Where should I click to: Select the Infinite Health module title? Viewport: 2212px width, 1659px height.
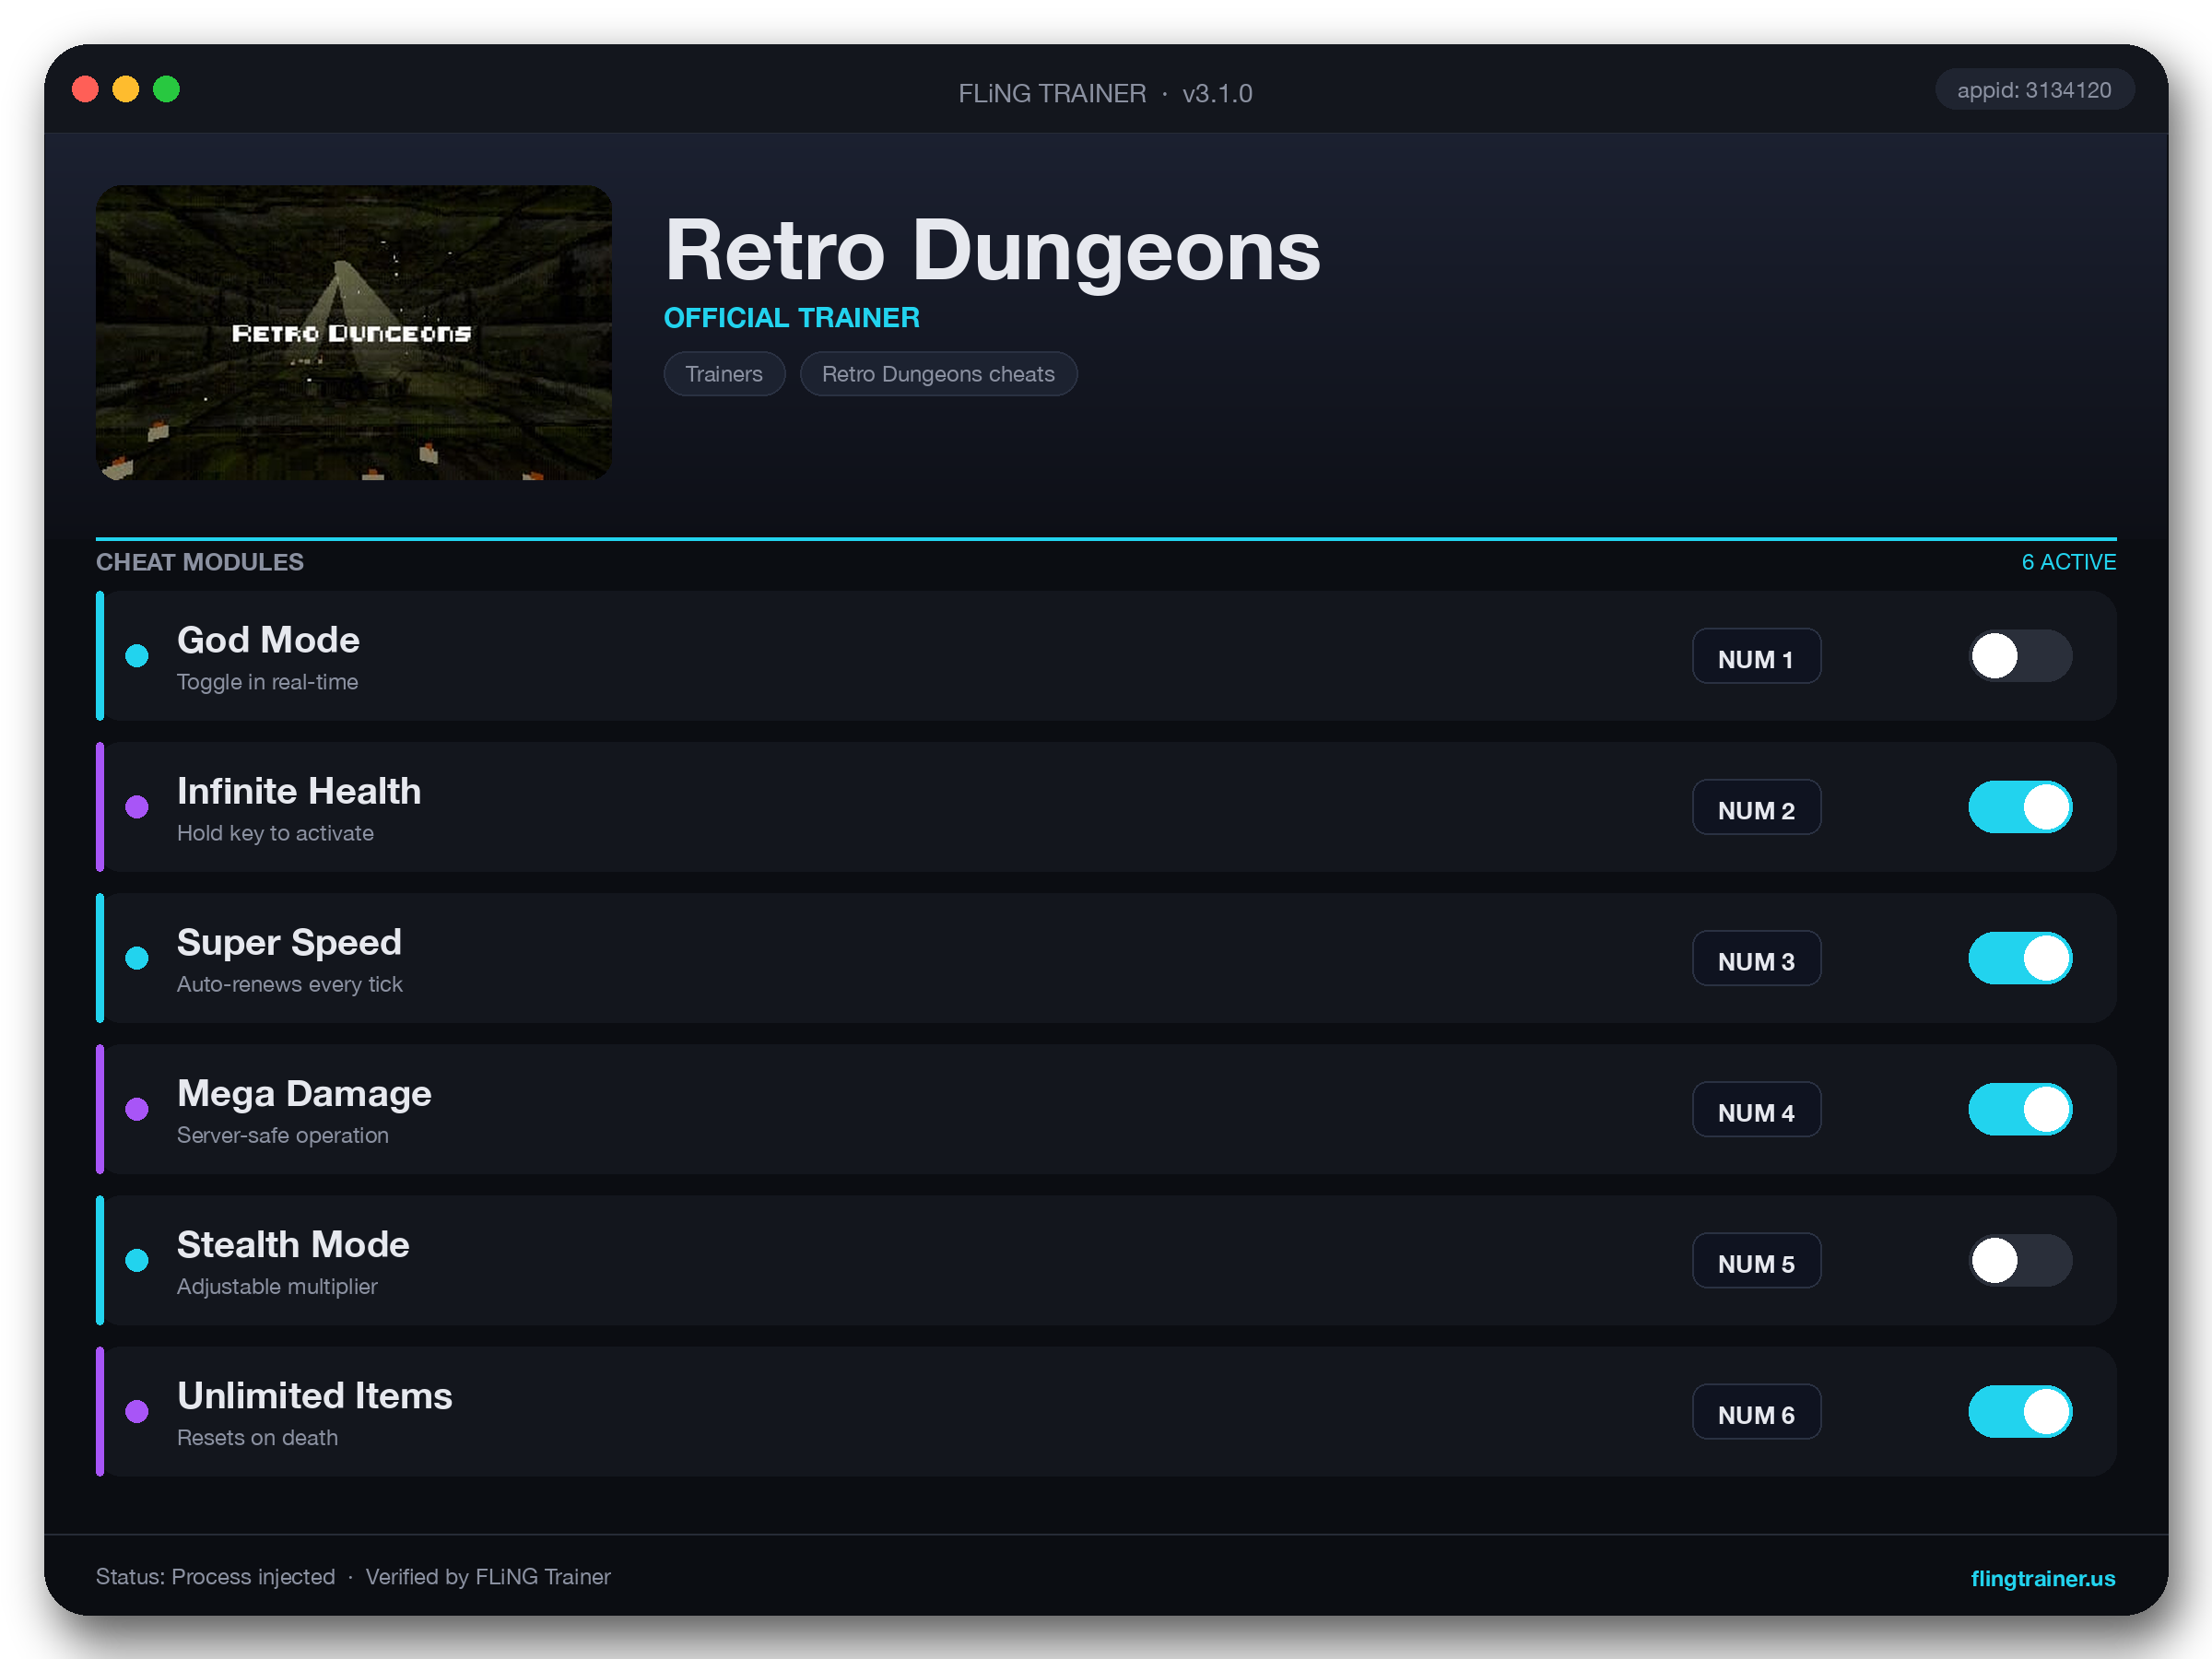(x=299, y=791)
